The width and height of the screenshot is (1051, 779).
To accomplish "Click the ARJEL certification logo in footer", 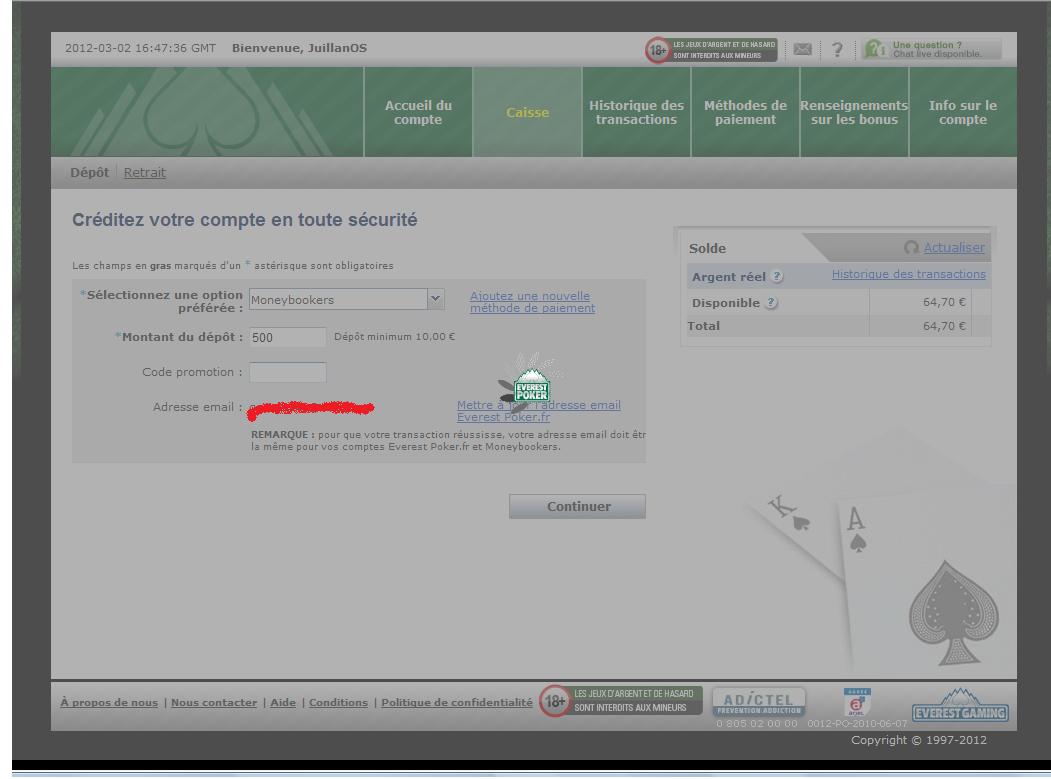I will tap(857, 702).
